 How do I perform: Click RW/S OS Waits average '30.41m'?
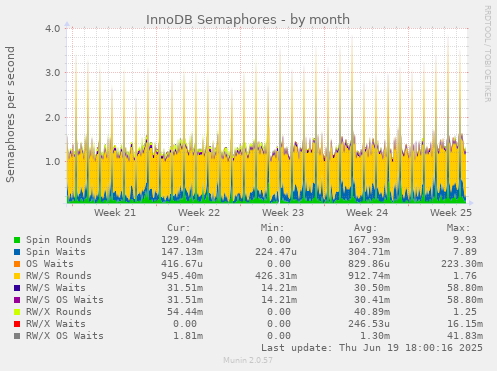click(372, 300)
